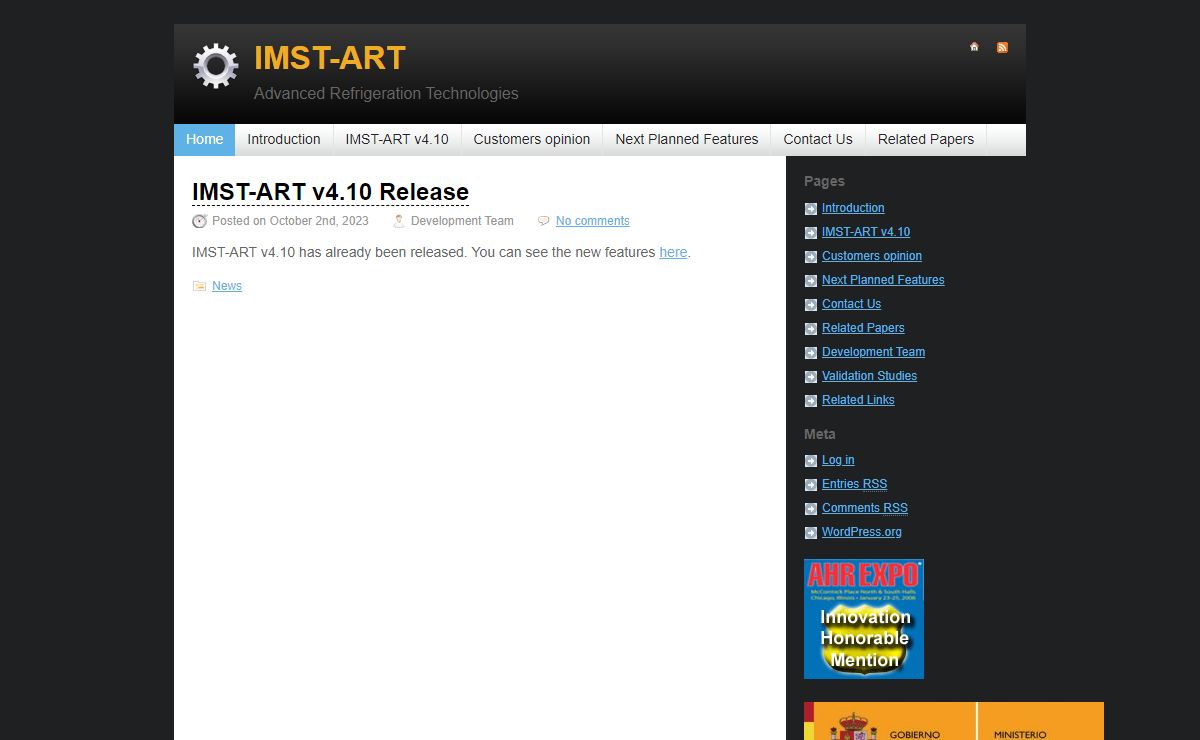This screenshot has height=740, width=1200.
Task: Click the arrow bullet beside sidebar Next Planned Features
Action: [x=811, y=281]
